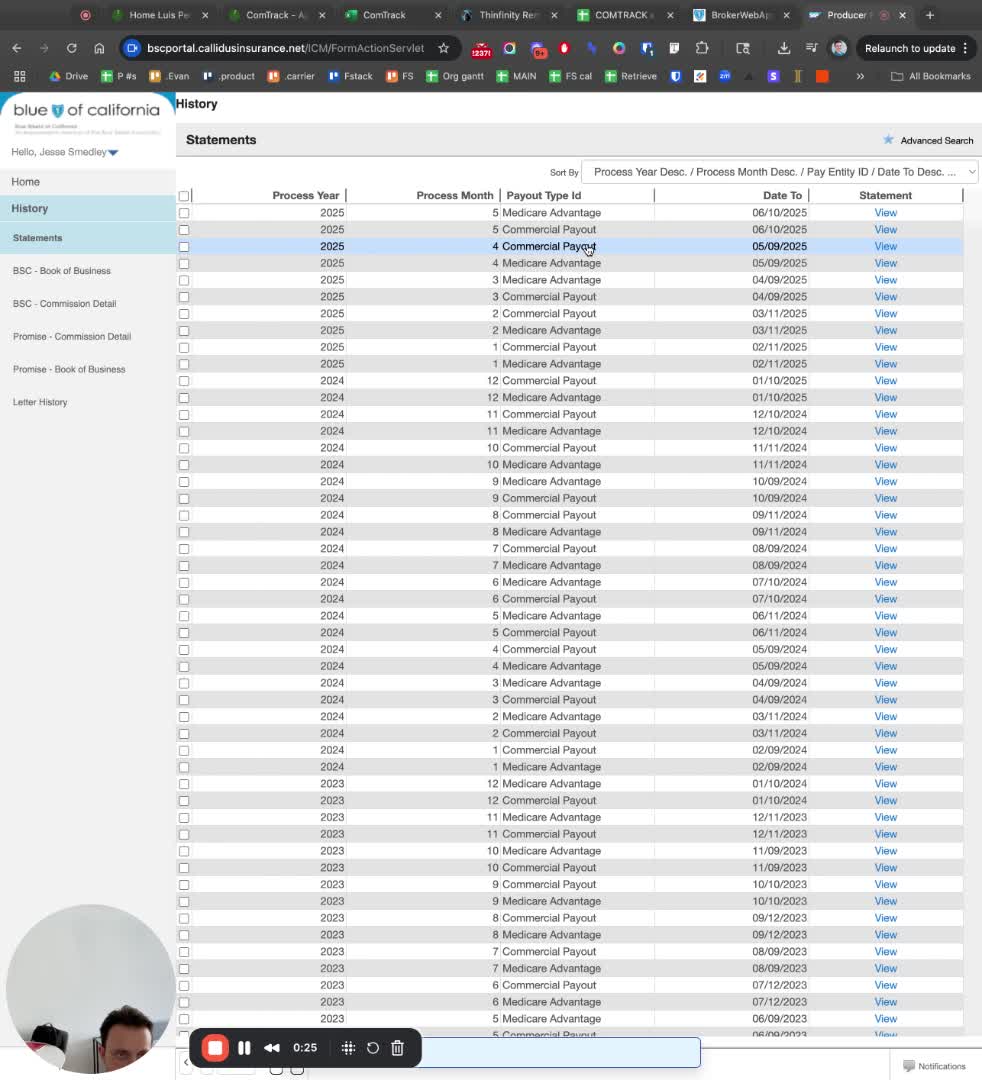Click the recording toolbar grid dots icon
Viewport: 982px width, 1080px height.
[348, 1048]
